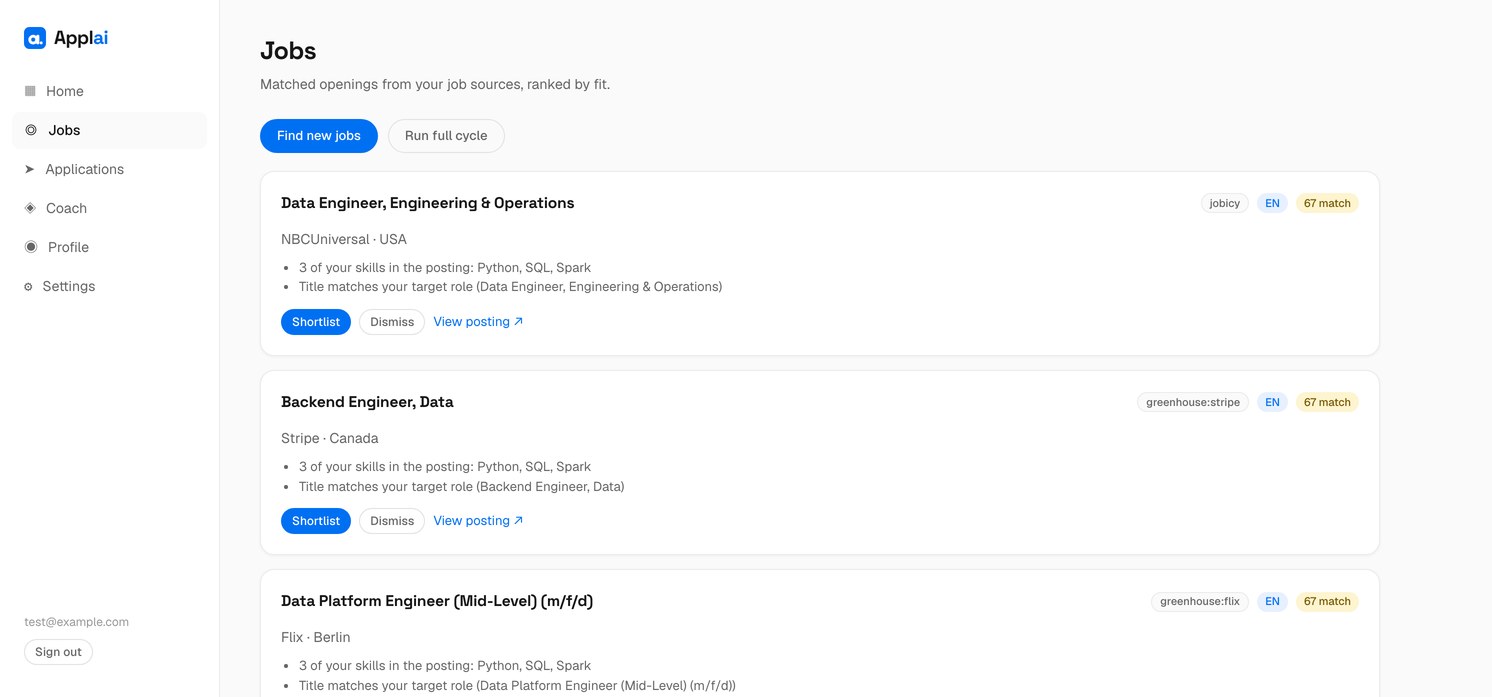The width and height of the screenshot is (1492, 697).
Task: Click "Title matches your target role (Backend Engineer, Data)"
Action: point(462,487)
